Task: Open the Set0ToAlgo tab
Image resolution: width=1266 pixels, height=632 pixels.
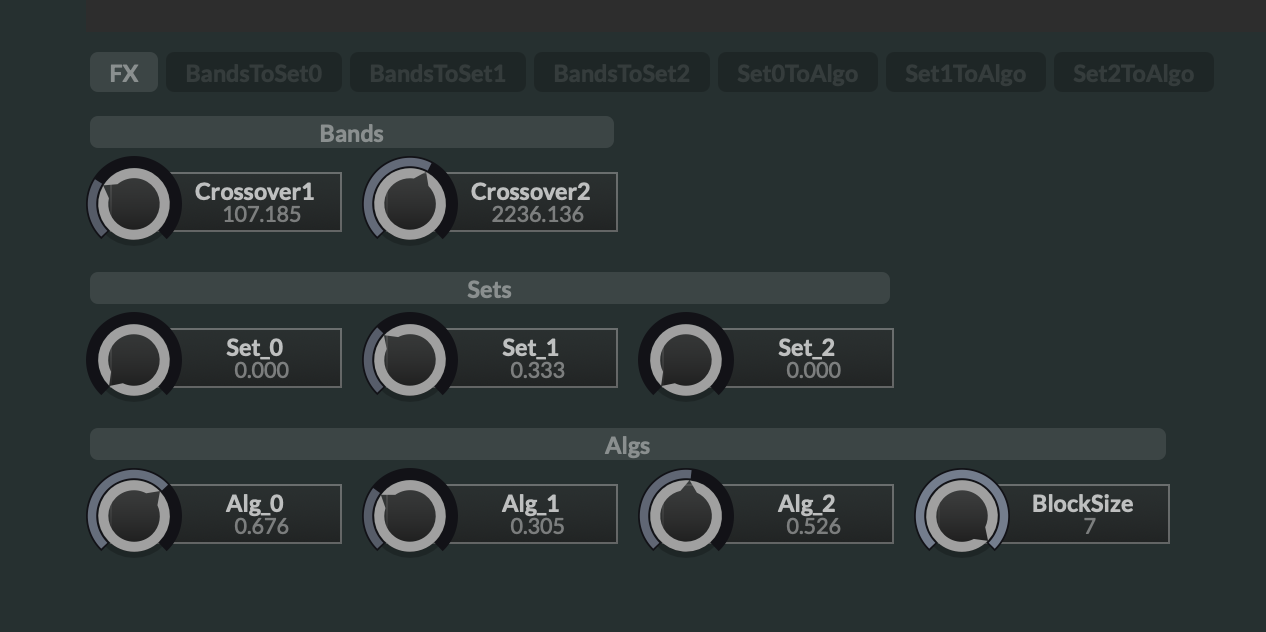Action: click(797, 73)
